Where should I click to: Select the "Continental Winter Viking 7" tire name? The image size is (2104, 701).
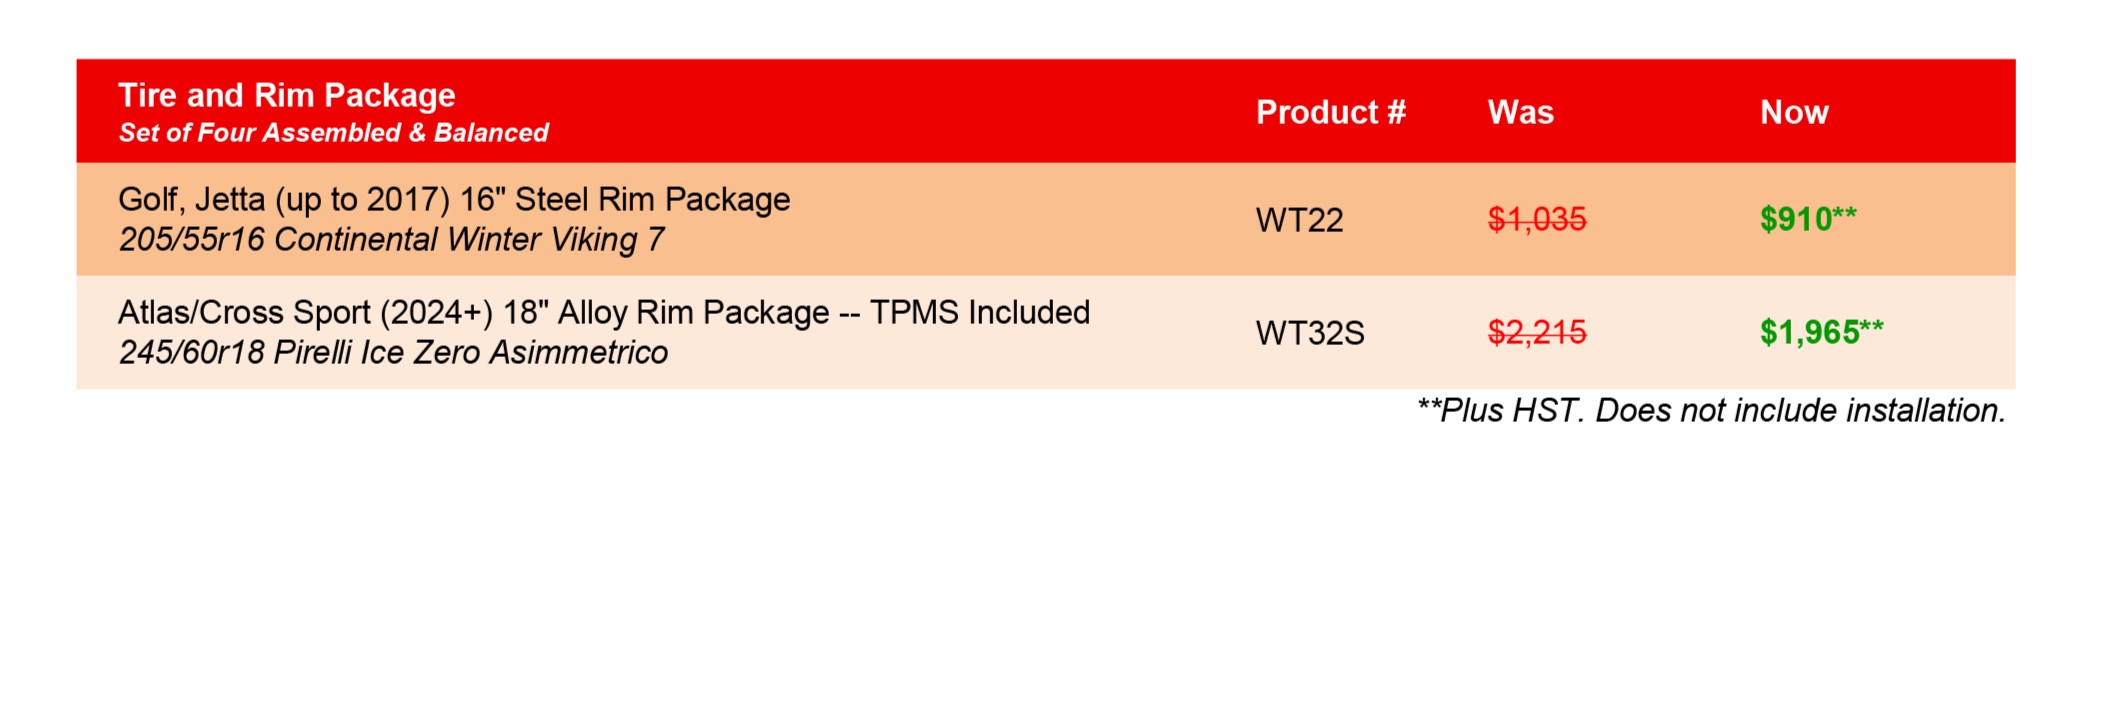point(468,240)
